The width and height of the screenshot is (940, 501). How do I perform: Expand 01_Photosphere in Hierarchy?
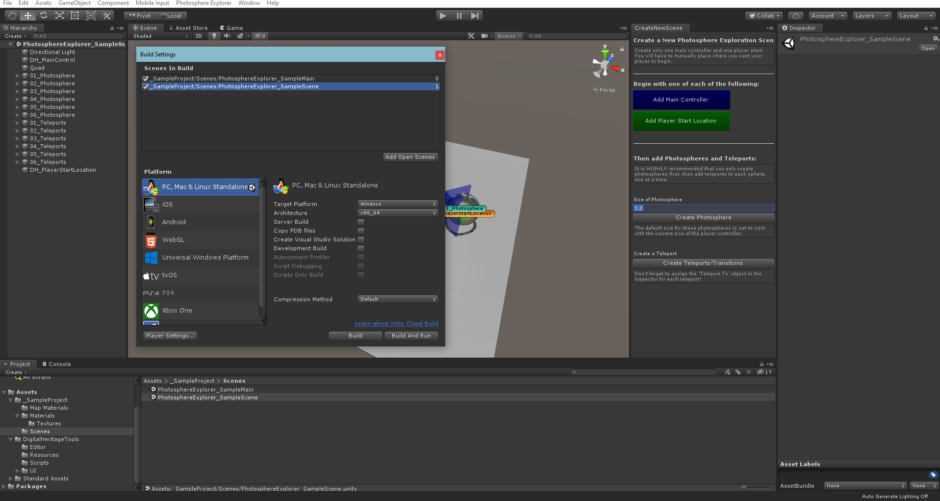[x=17, y=75]
